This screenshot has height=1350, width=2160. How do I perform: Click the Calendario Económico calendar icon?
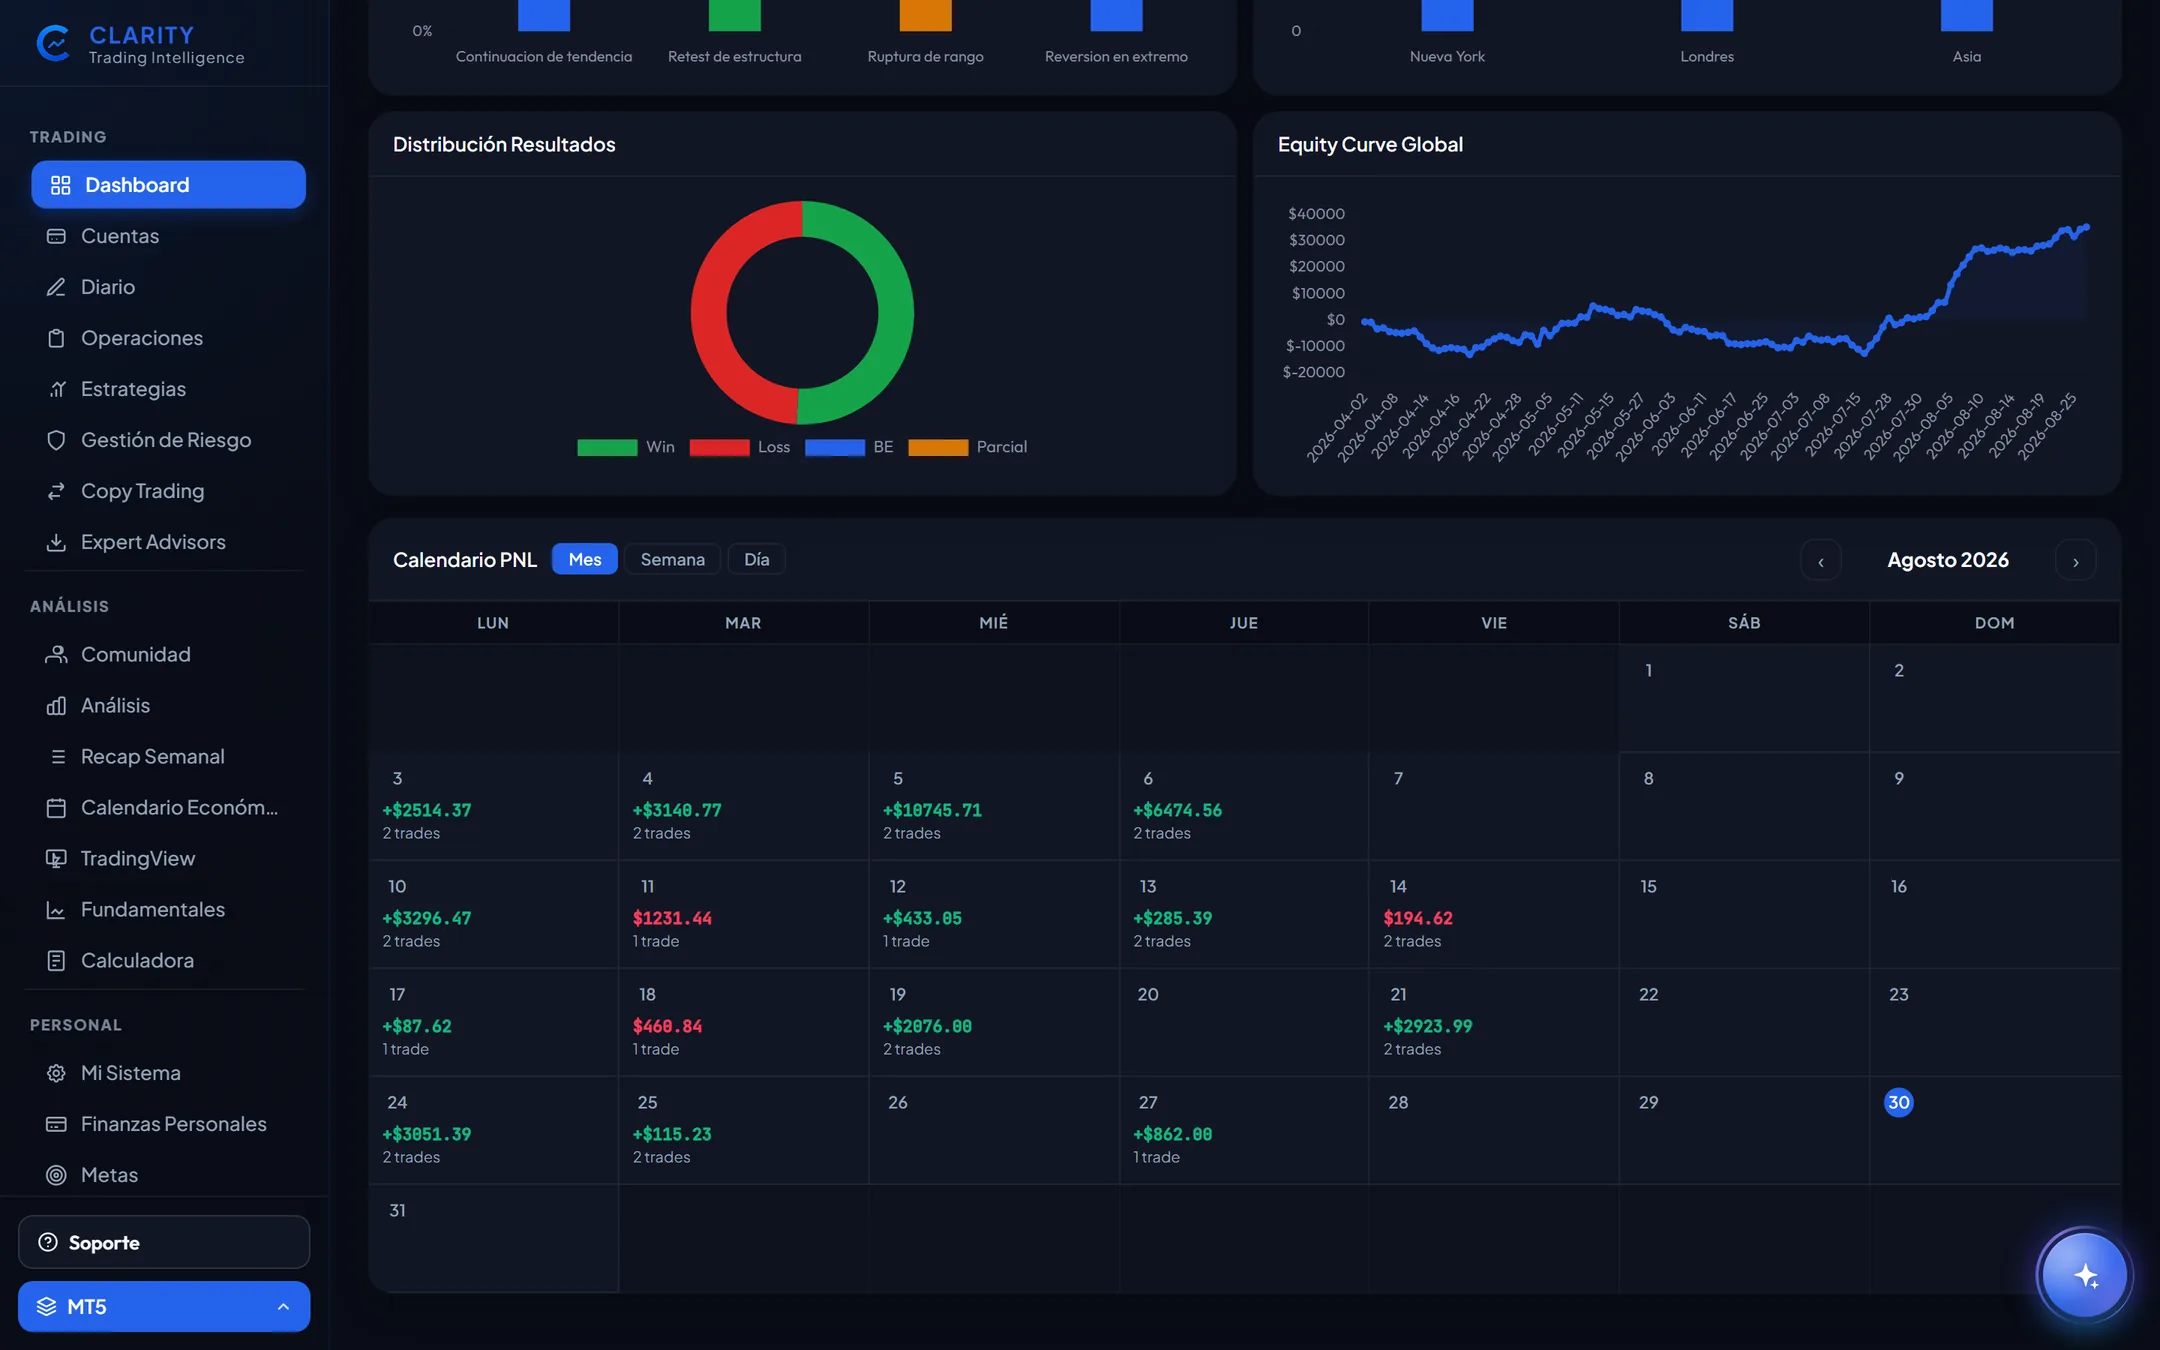click(x=56, y=807)
